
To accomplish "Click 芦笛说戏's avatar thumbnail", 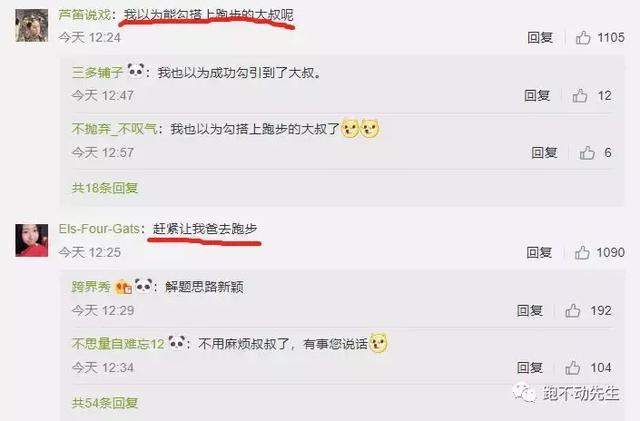I will pos(32,26).
